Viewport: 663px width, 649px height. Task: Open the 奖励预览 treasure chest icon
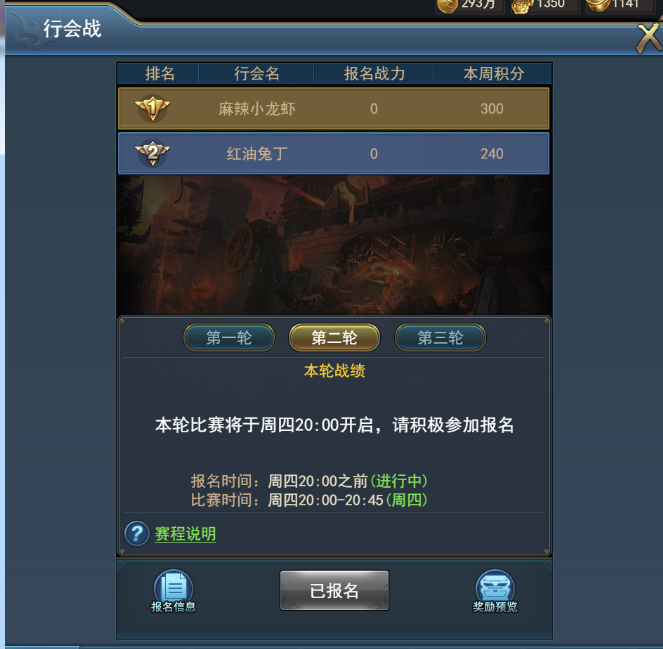point(495,591)
